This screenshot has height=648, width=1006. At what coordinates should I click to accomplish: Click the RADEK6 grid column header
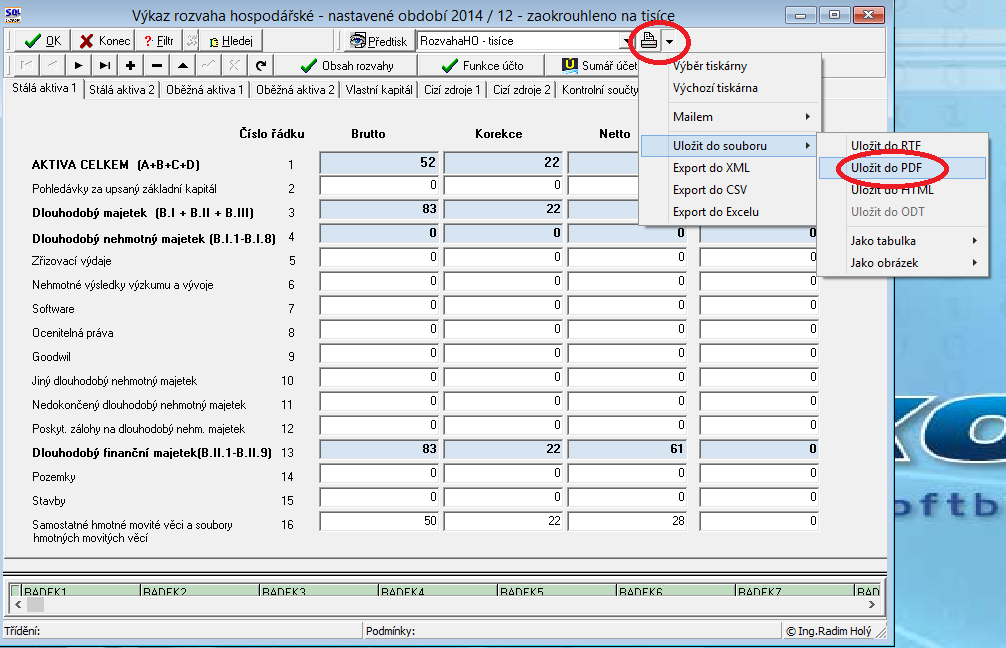[676, 590]
